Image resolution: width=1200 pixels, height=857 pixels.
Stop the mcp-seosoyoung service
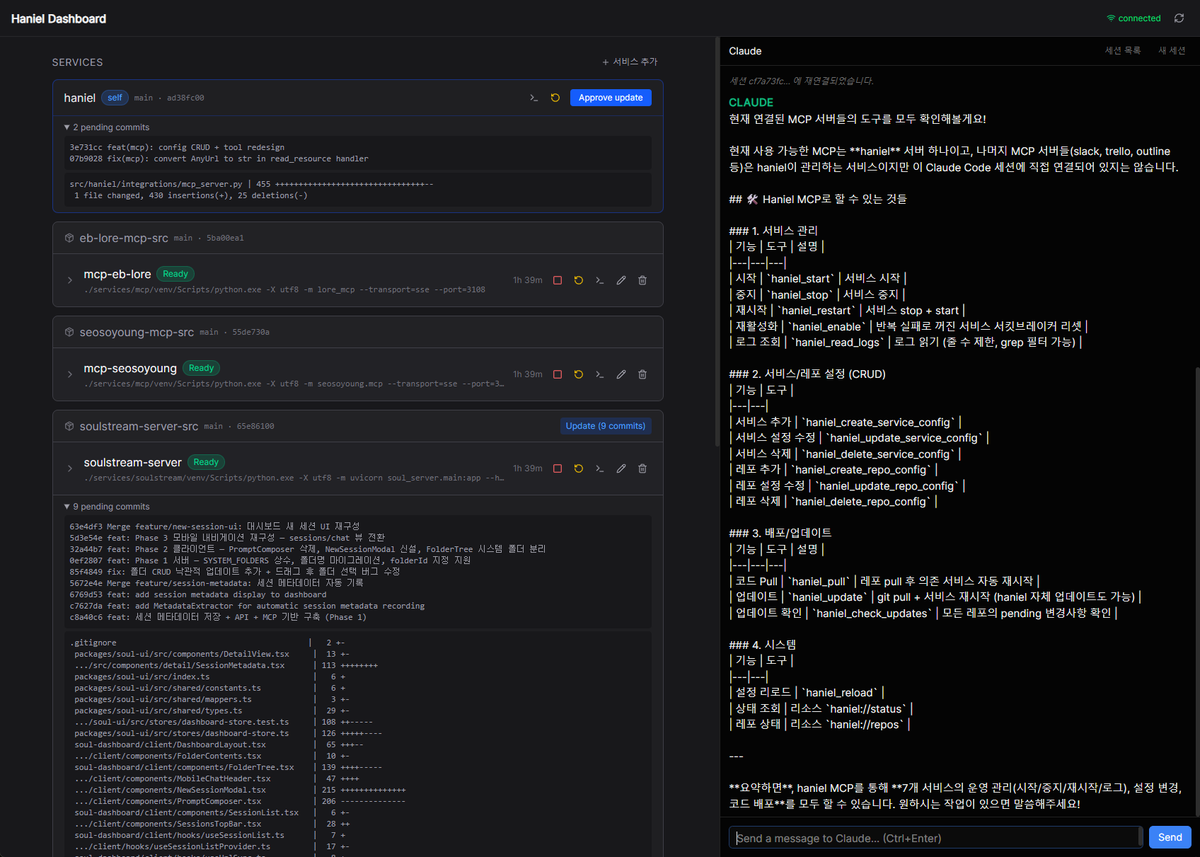click(557, 374)
